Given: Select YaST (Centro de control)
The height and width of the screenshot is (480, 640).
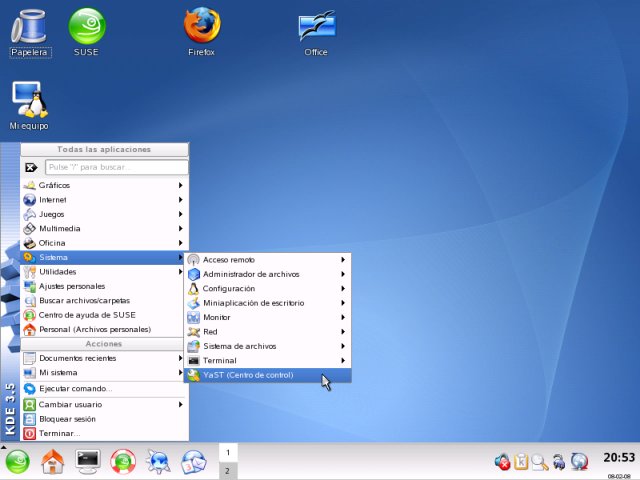Looking at the screenshot, I should click(268, 375).
